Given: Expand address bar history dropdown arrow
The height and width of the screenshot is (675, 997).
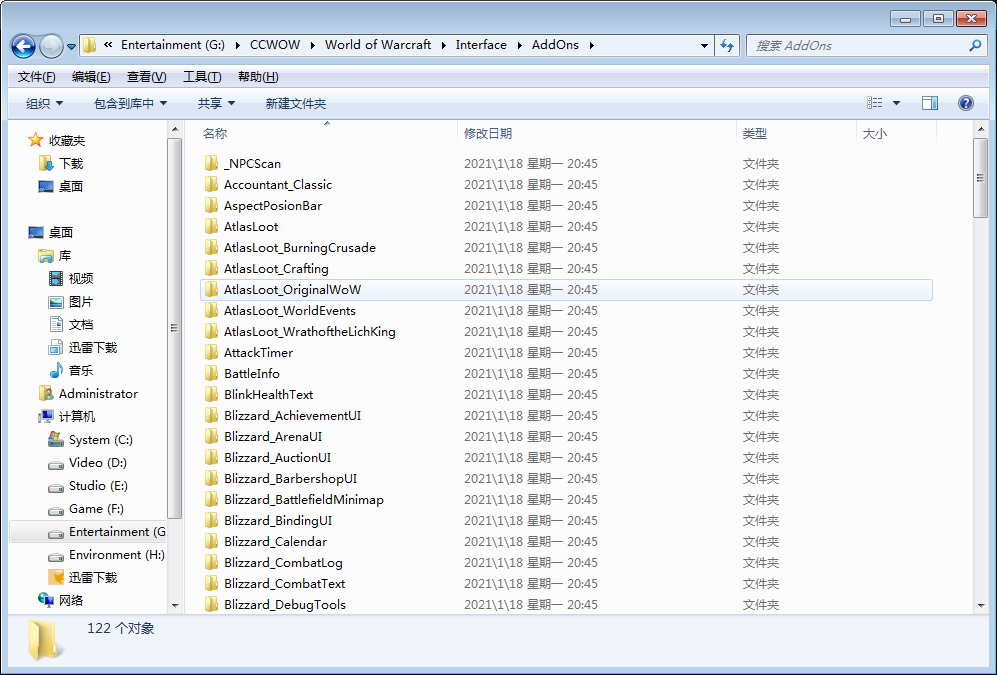Looking at the screenshot, I should point(706,46).
